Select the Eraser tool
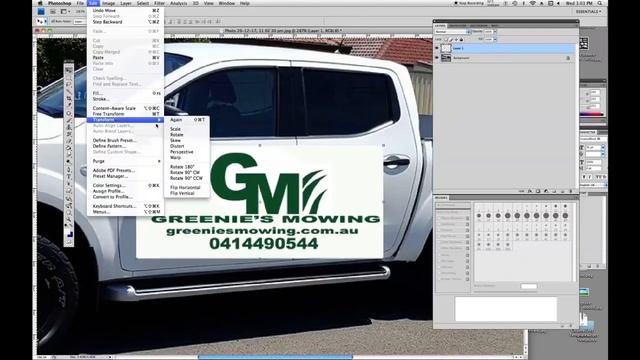Screen dimensions: 640x360 point(69,142)
